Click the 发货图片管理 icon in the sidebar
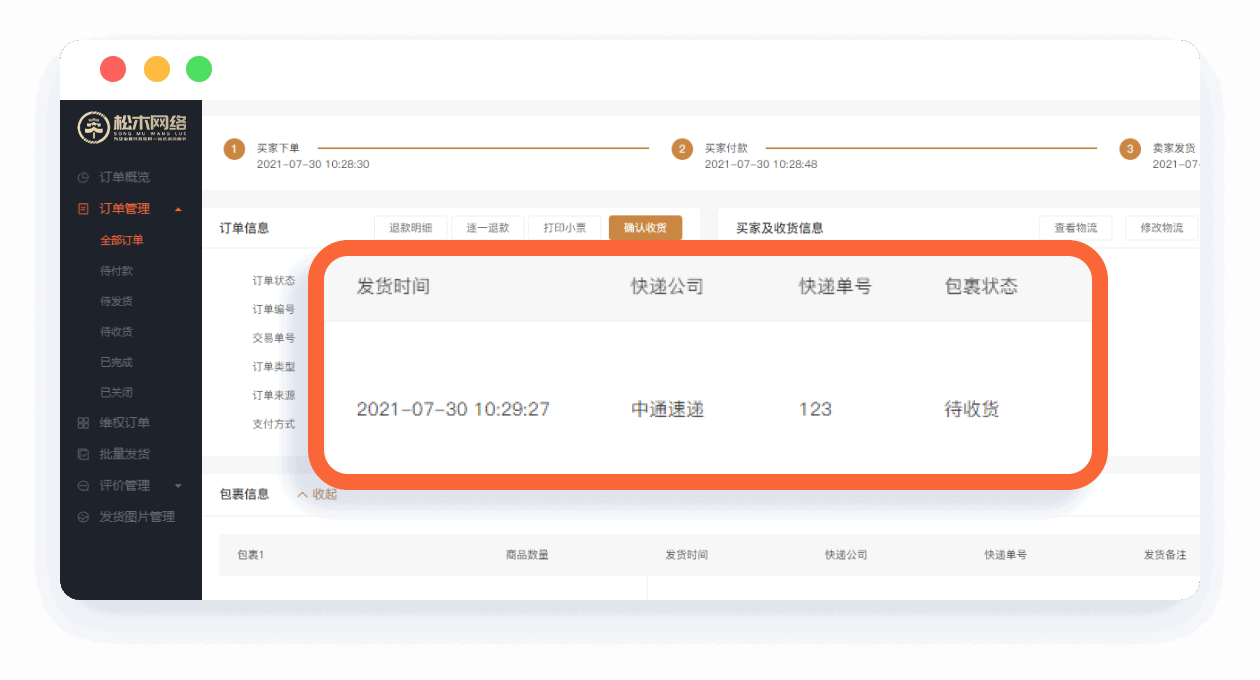This screenshot has width=1260, height=680. tap(83, 517)
